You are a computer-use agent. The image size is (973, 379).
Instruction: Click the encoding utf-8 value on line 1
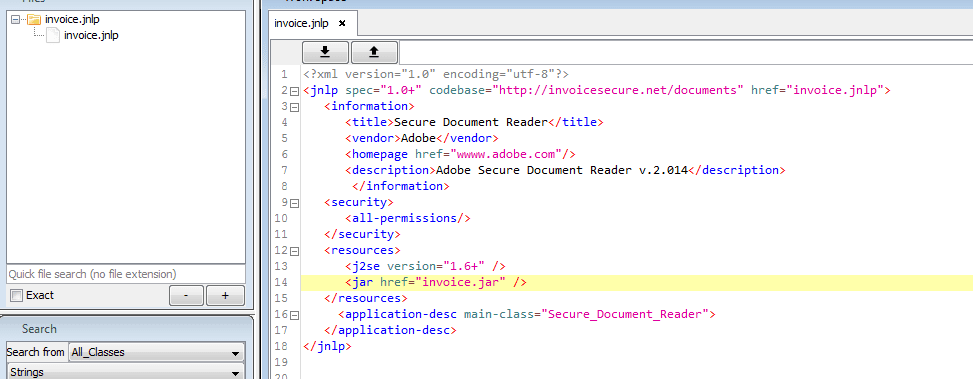pos(527,74)
